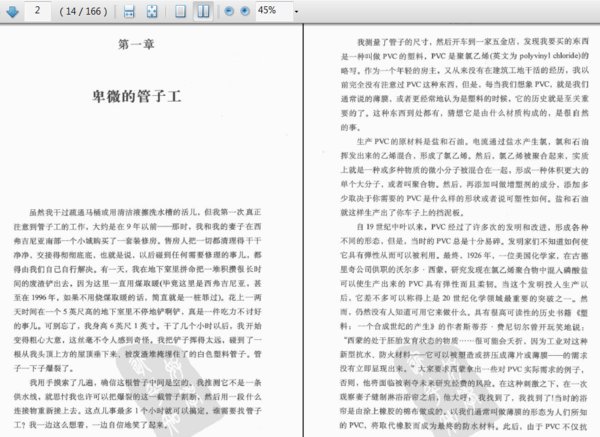Screen dimensions: 600x437
Task: Click the chapter heading 第一章
Action: 136,44
